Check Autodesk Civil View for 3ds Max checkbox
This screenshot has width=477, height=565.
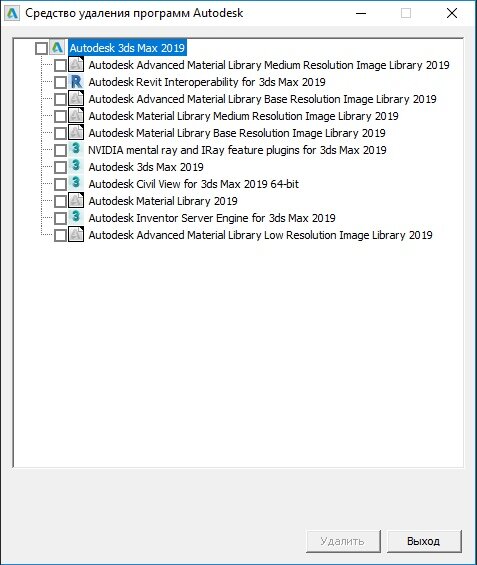point(60,184)
